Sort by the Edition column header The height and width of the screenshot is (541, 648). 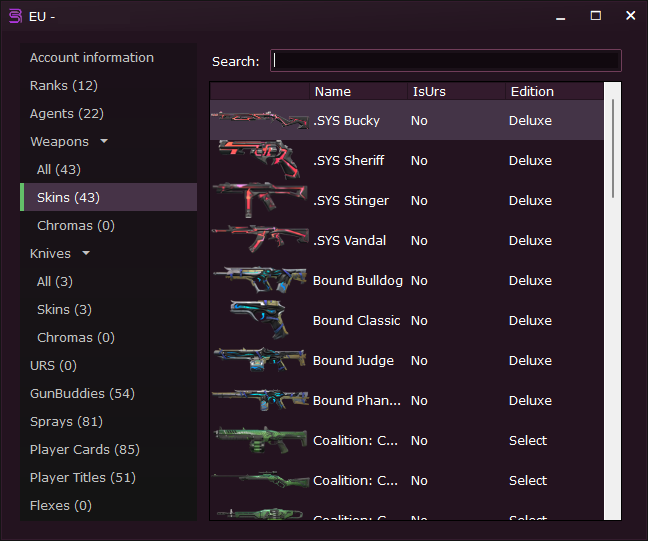click(554, 91)
